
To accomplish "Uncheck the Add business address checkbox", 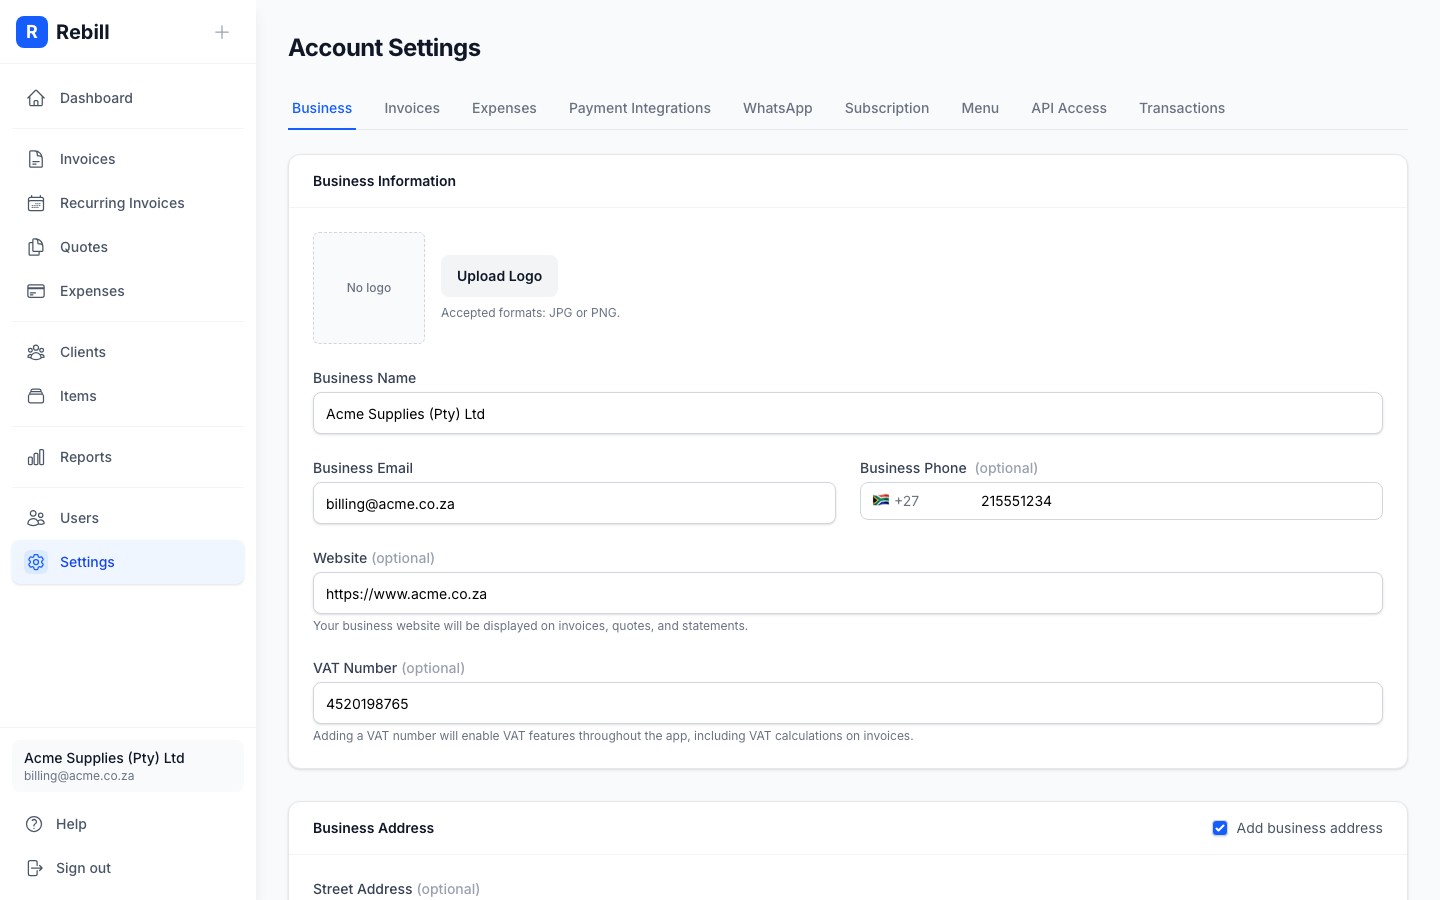I will (x=1220, y=828).
